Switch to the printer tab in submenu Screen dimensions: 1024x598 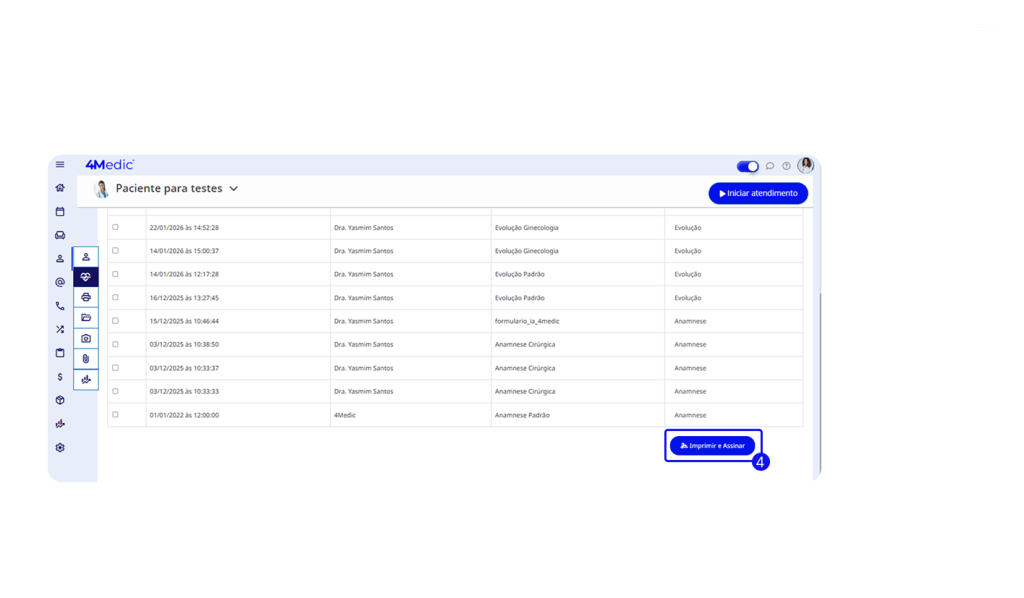(86, 297)
